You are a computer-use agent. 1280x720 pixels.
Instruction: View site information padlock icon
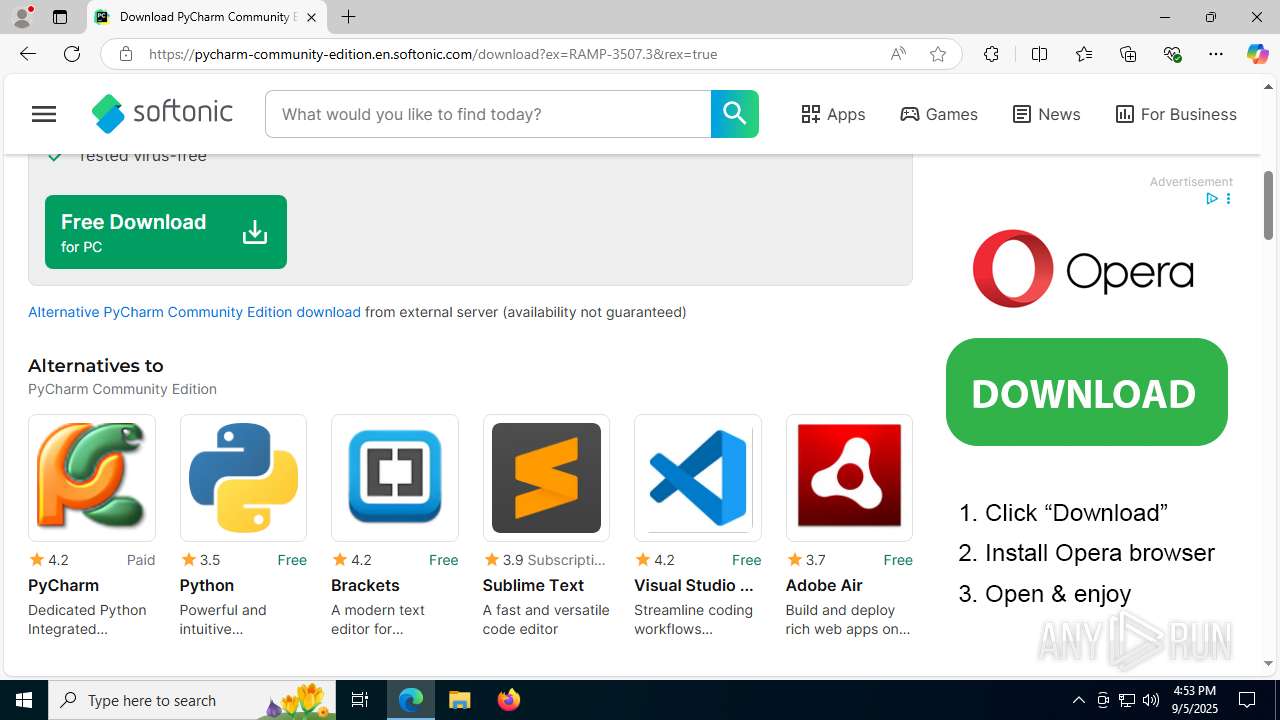(x=126, y=54)
